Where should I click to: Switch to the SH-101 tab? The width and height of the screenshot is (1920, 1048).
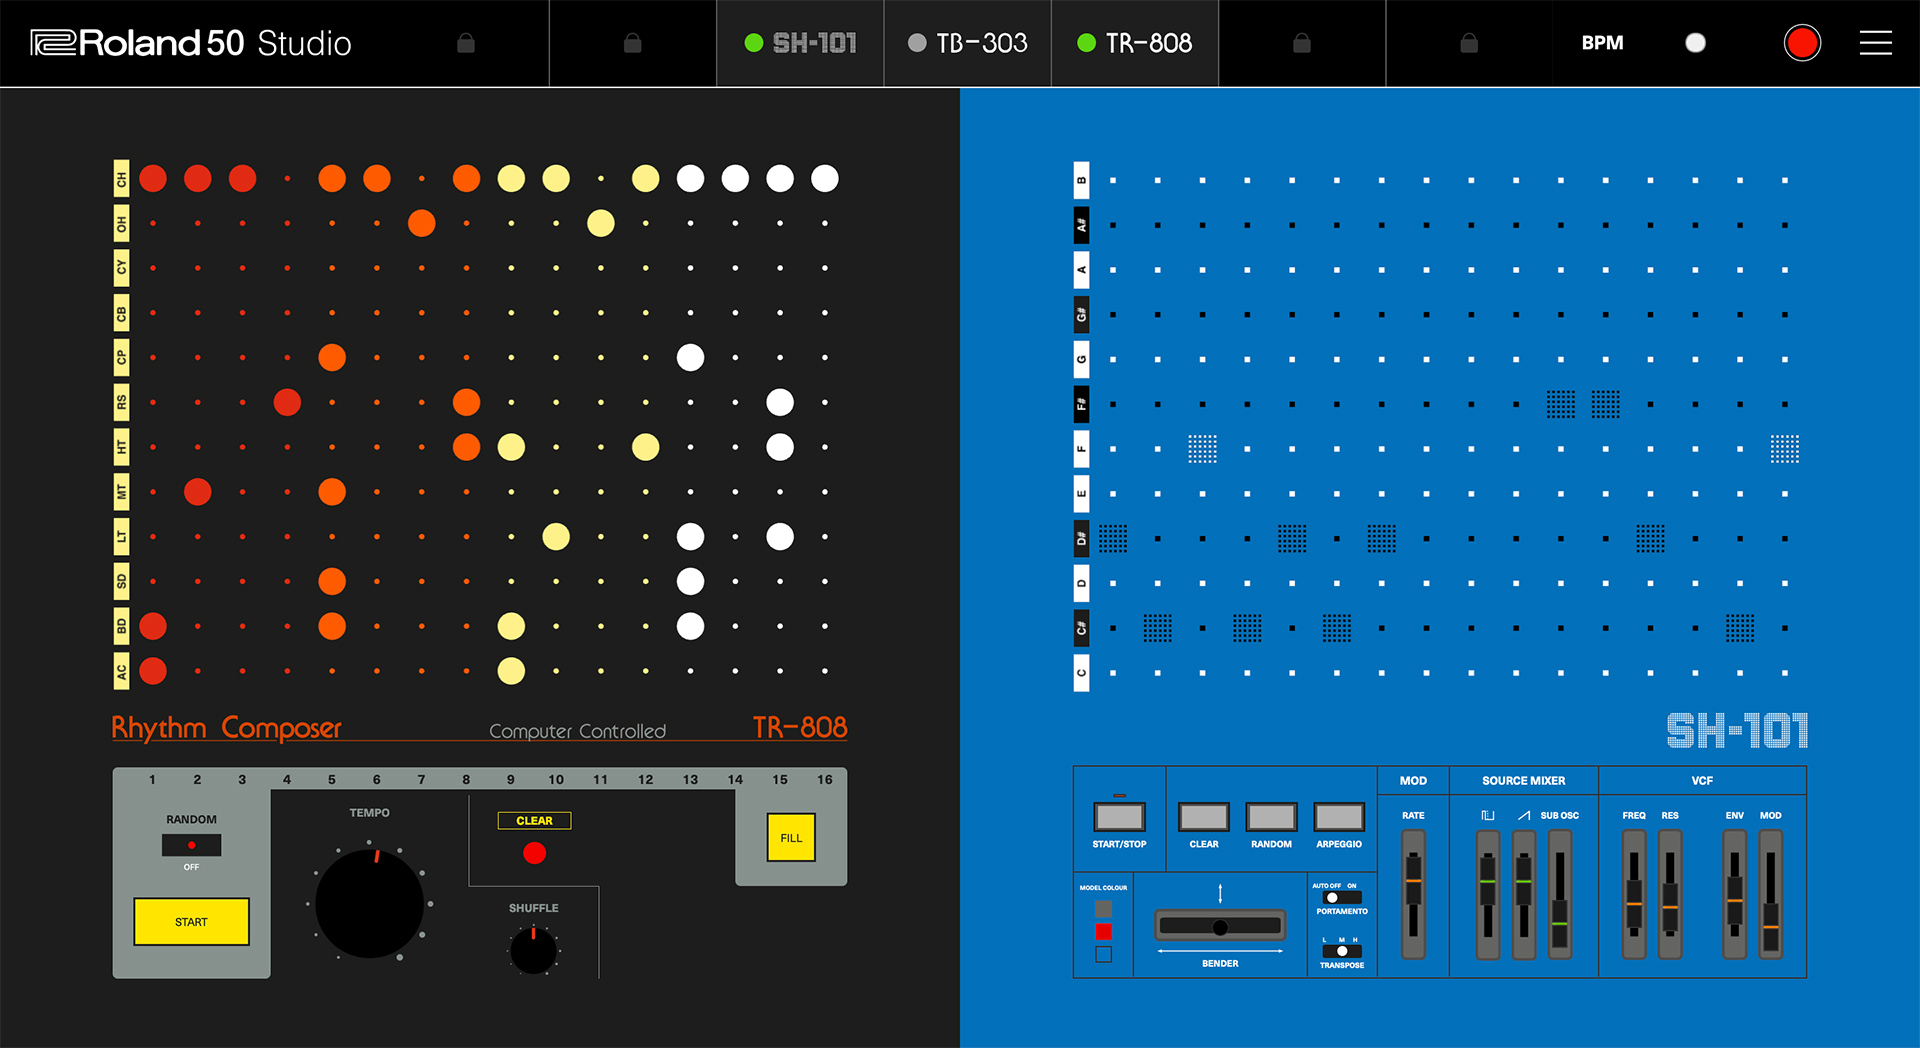pos(800,43)
